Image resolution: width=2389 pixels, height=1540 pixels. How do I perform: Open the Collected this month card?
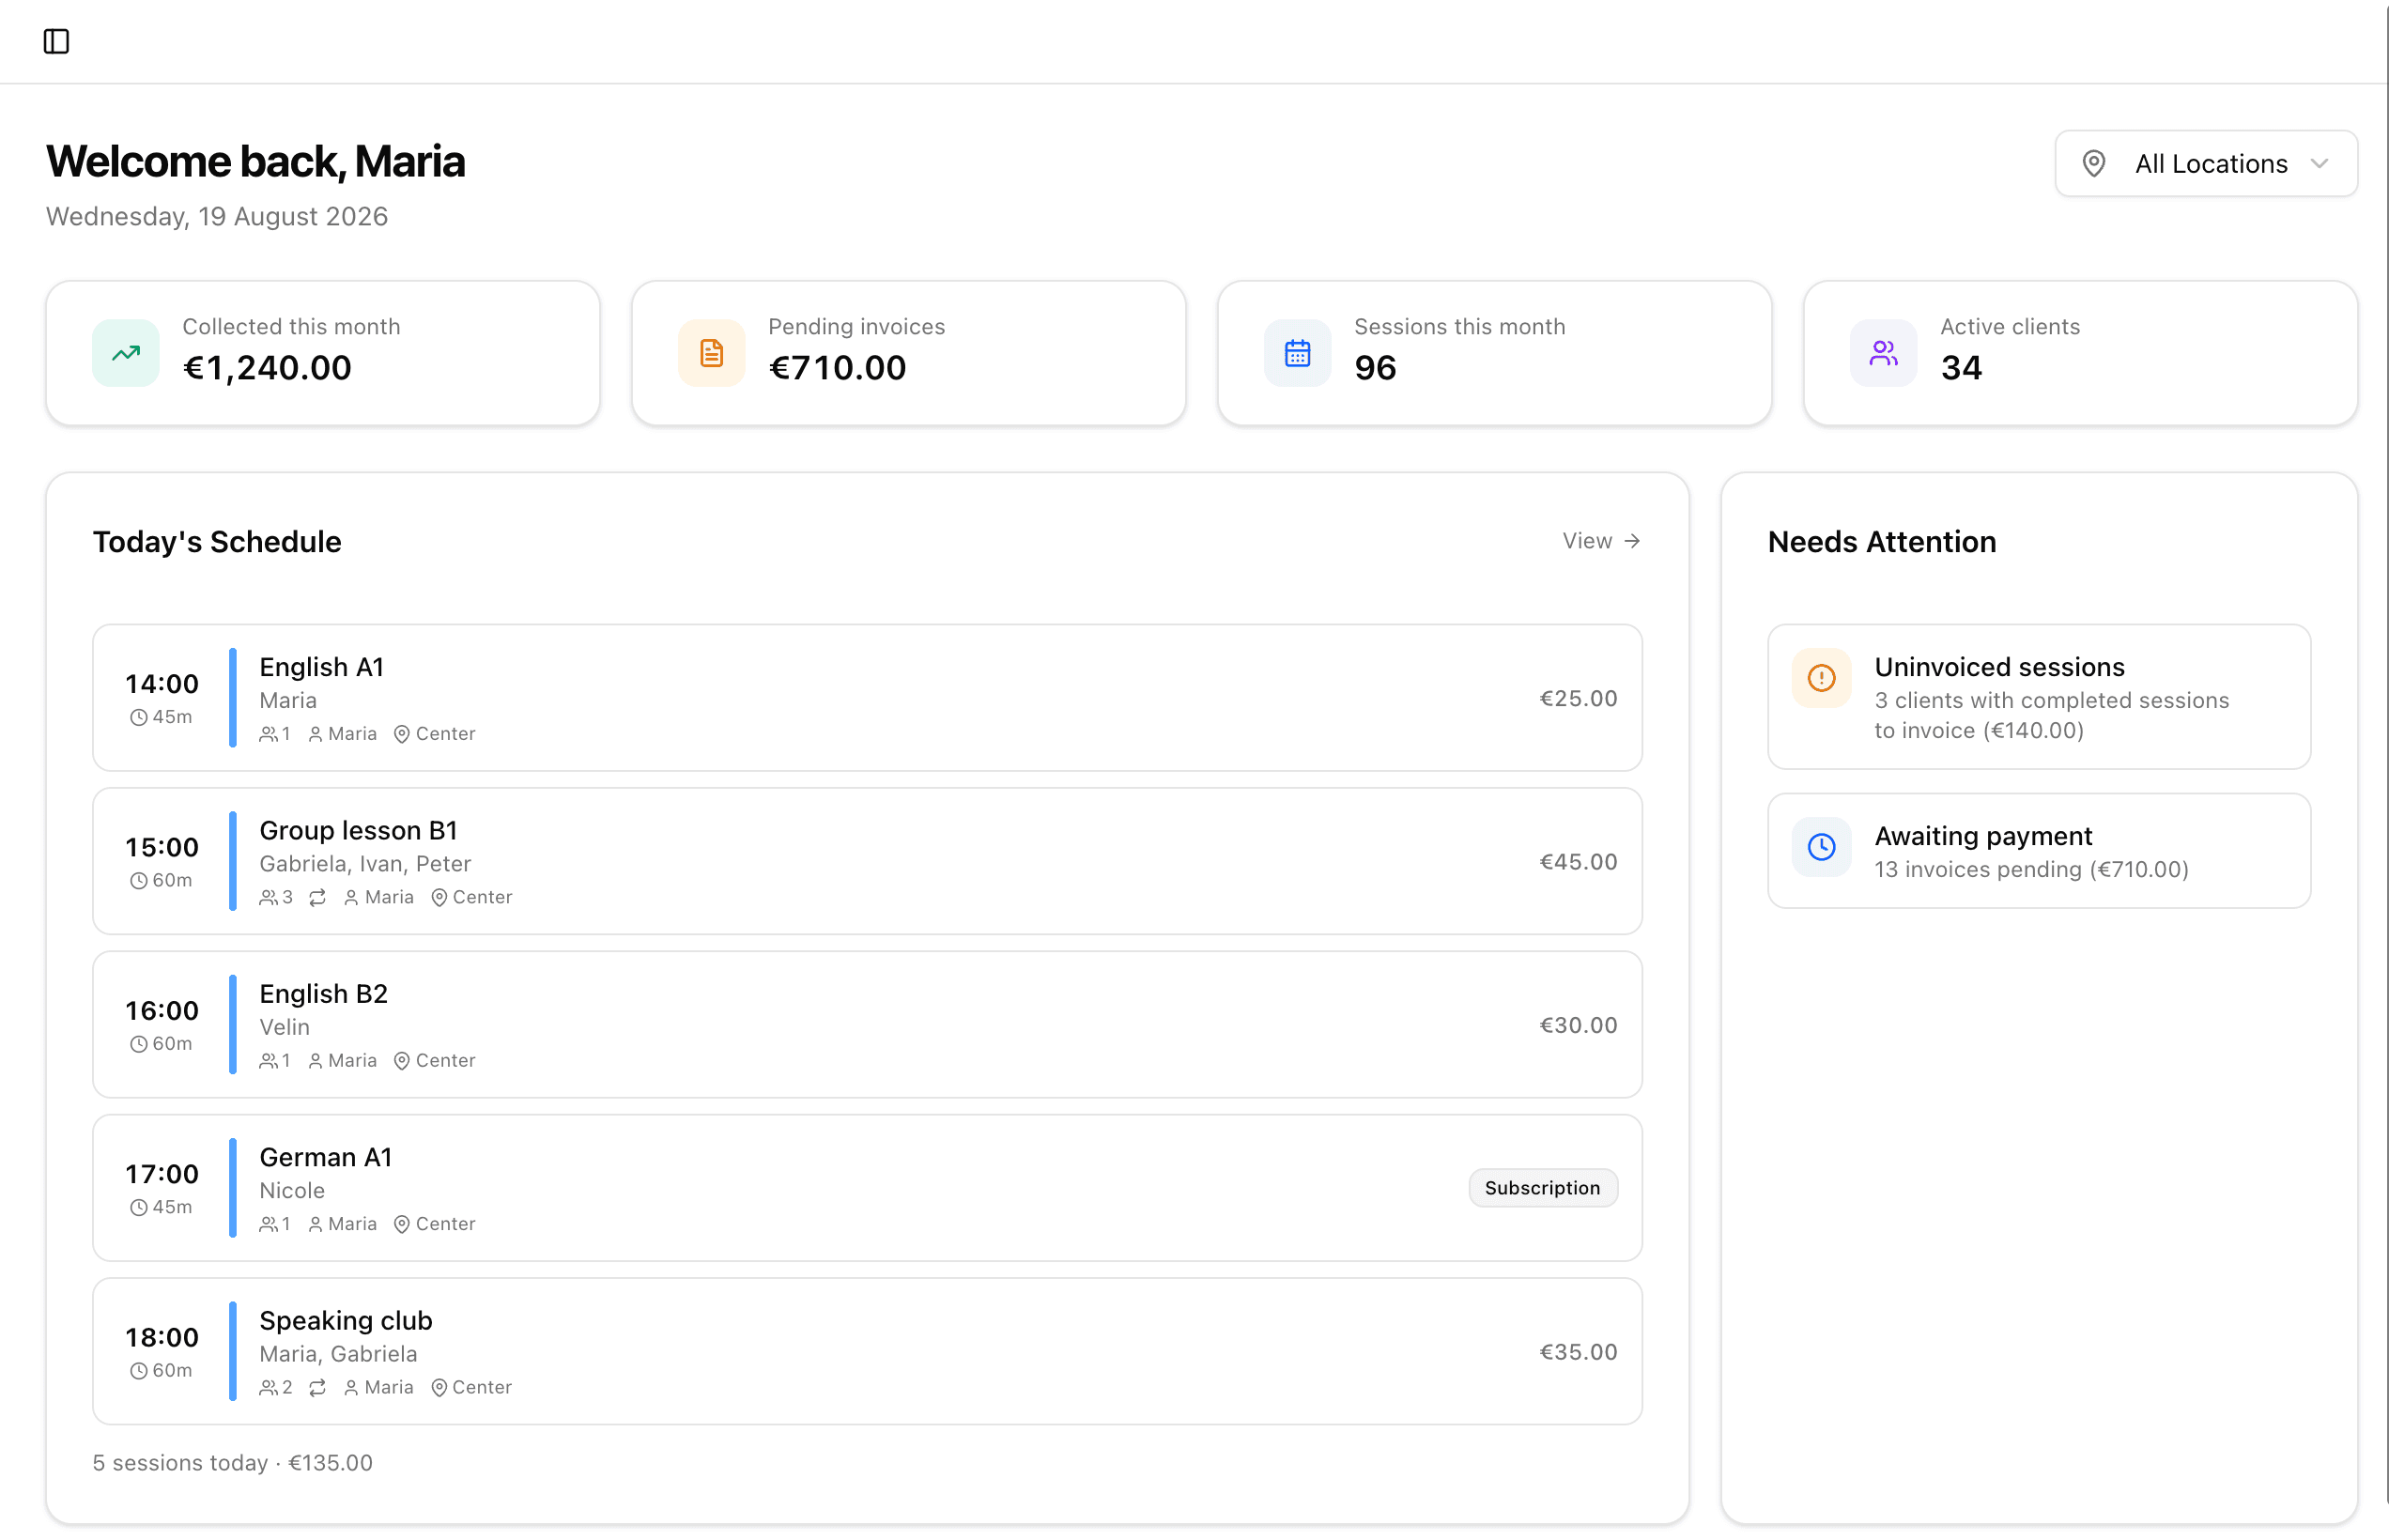[323, 353]
